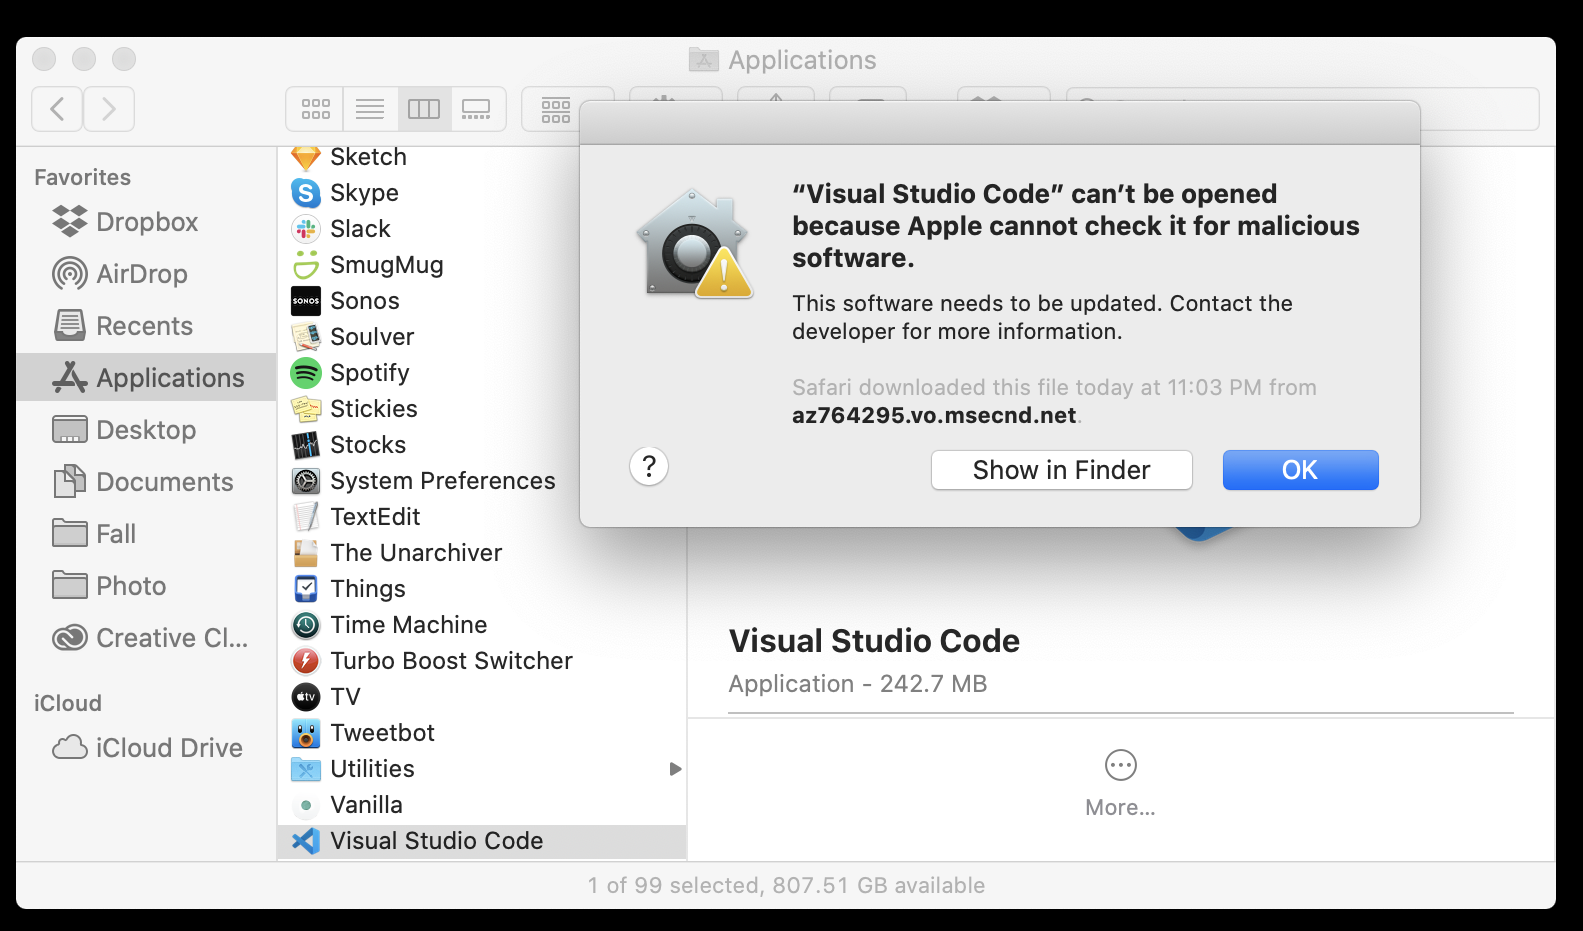Click the Favorites sidebar heading
This screenshot has width=1583, height=931.
tap(82, 177)
